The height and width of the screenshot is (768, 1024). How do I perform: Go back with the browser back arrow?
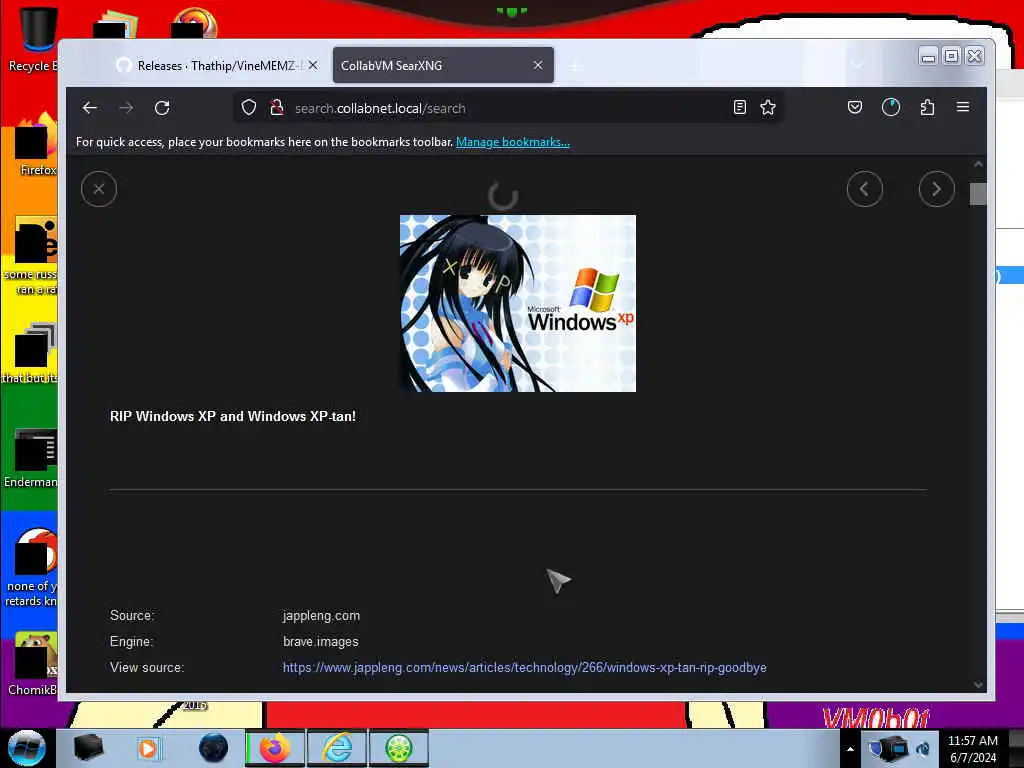(x=90, y=108)
